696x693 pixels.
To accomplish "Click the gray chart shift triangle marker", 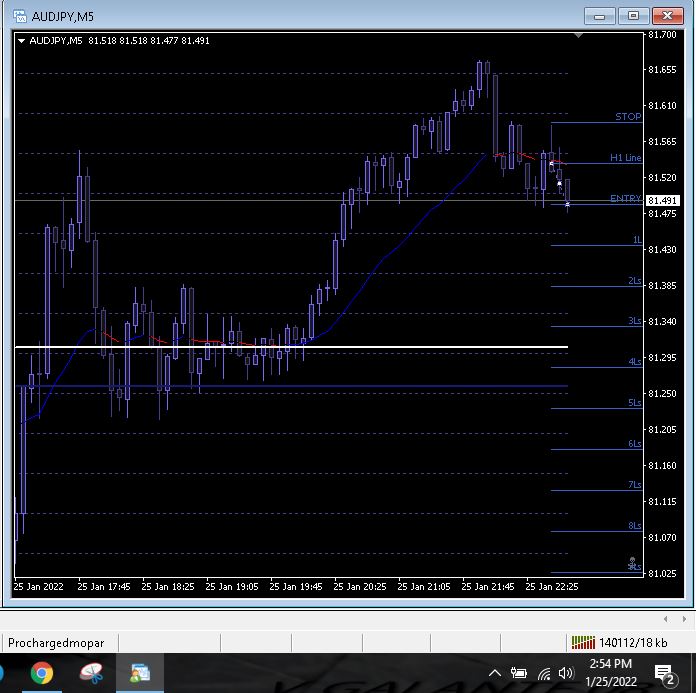I will coord(578,35).
